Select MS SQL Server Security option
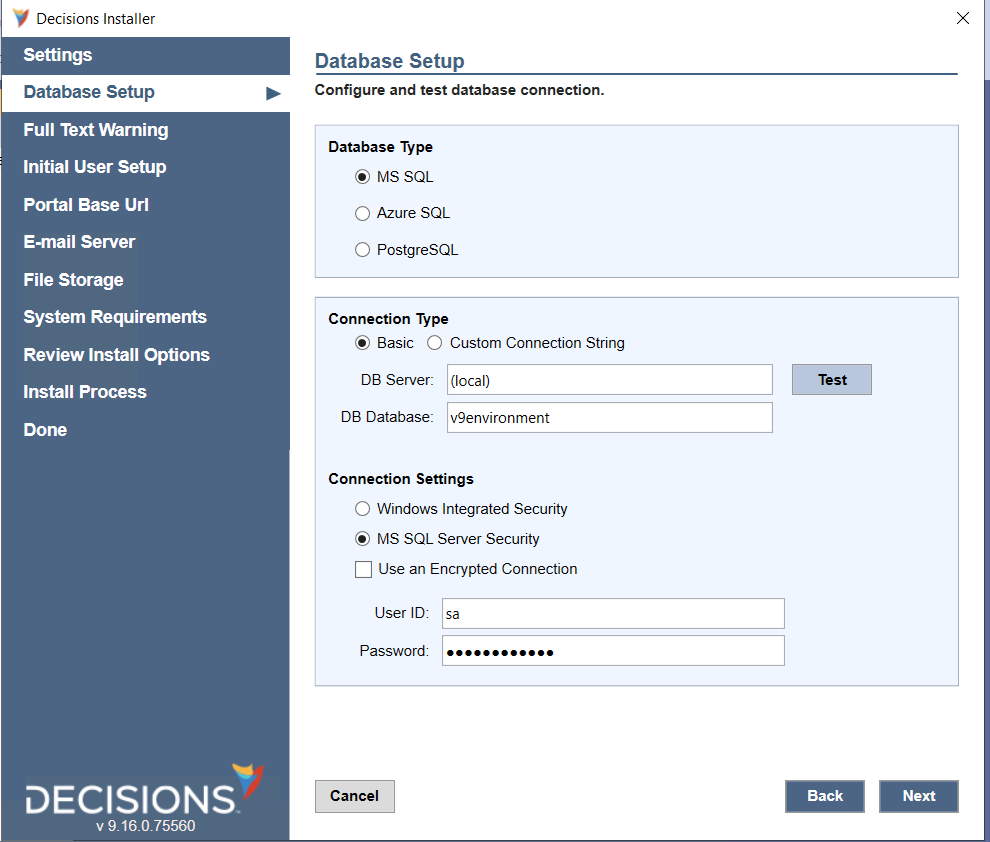The height and width of the screenshot is (842, 990). (363, 539)
